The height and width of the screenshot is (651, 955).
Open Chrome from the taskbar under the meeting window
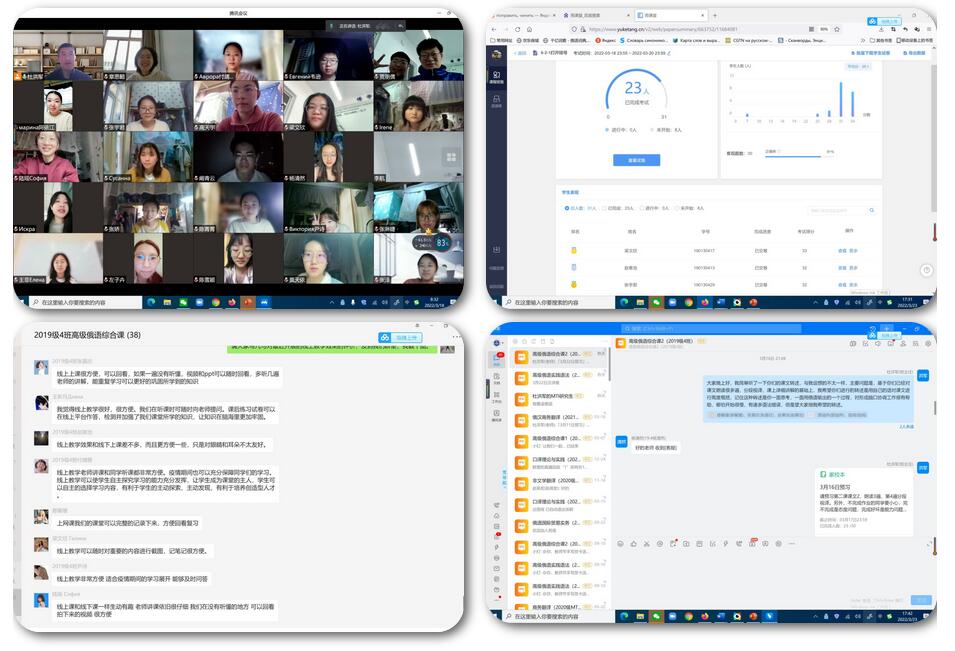tap(215, 301)
